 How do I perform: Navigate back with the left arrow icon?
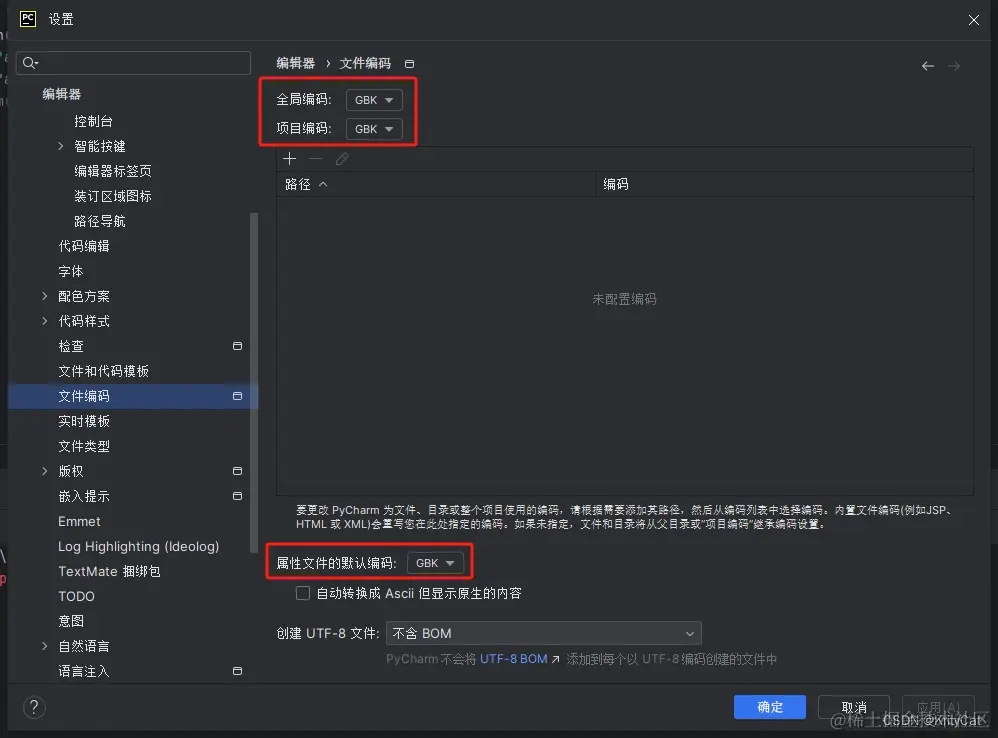(928, 64)
